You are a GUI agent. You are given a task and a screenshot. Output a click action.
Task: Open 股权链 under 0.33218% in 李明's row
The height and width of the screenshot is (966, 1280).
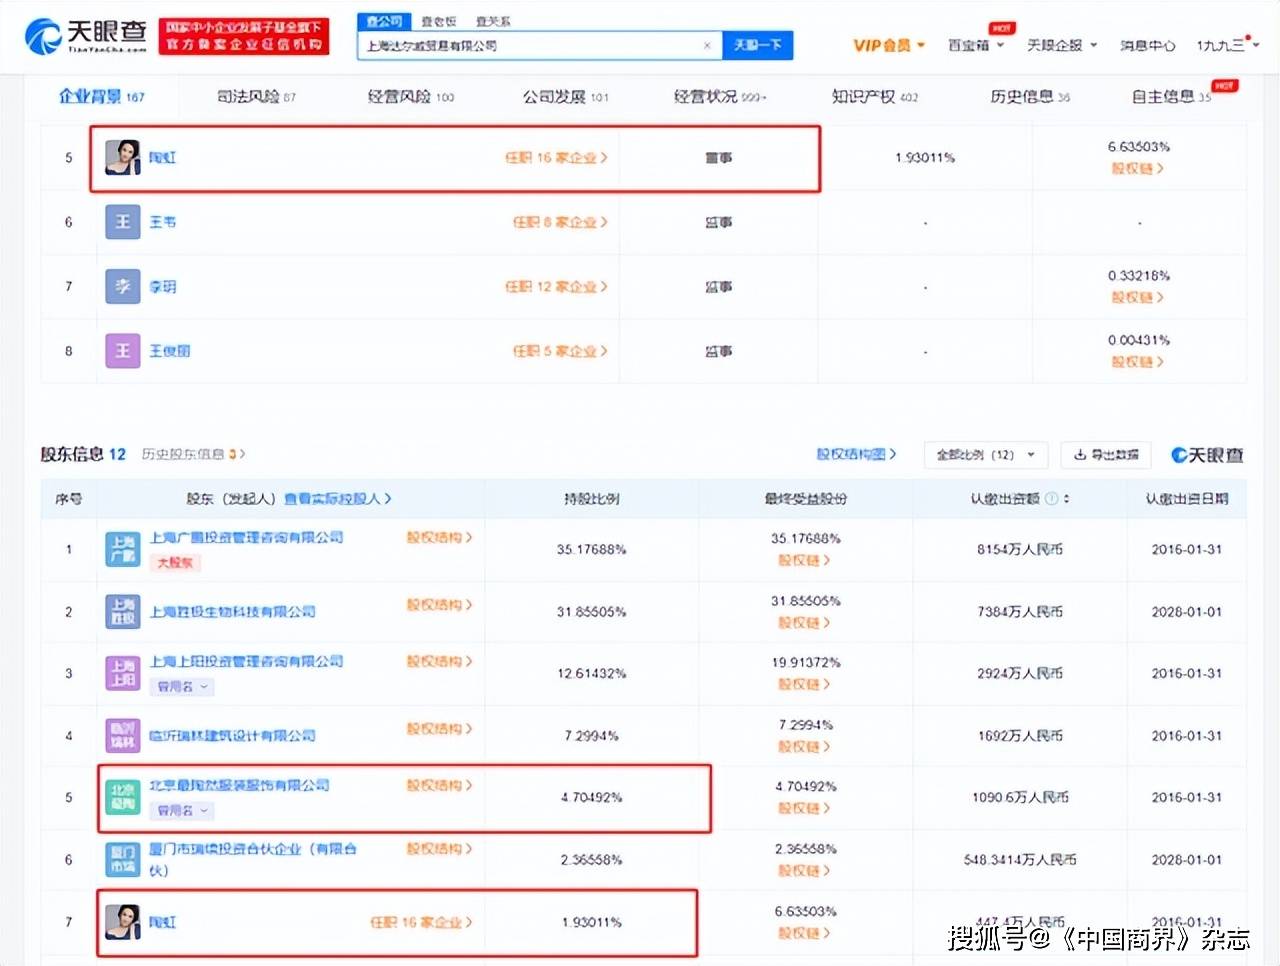(1138, 298)
